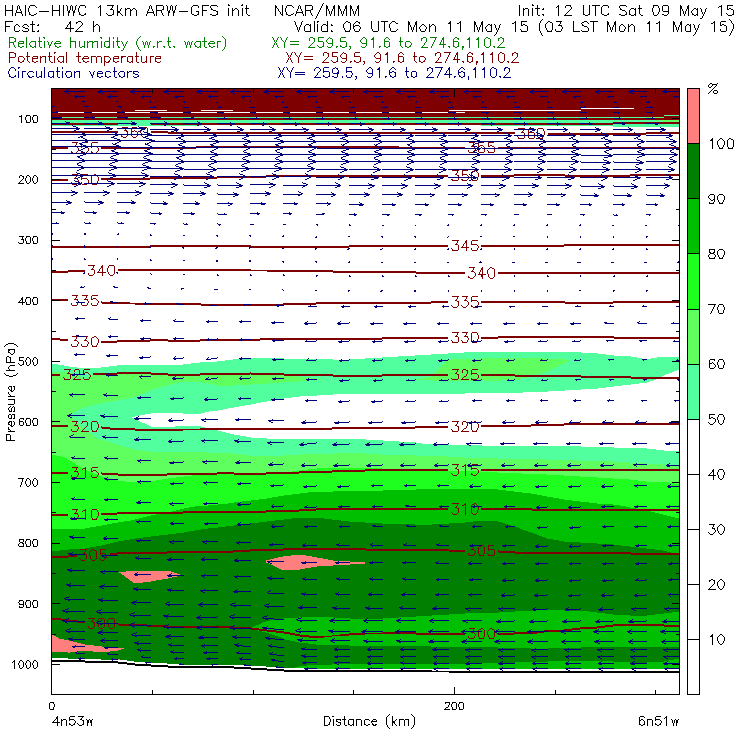
Task: Click the '700' pressure axis tick label
Action: tap(28, 482)
